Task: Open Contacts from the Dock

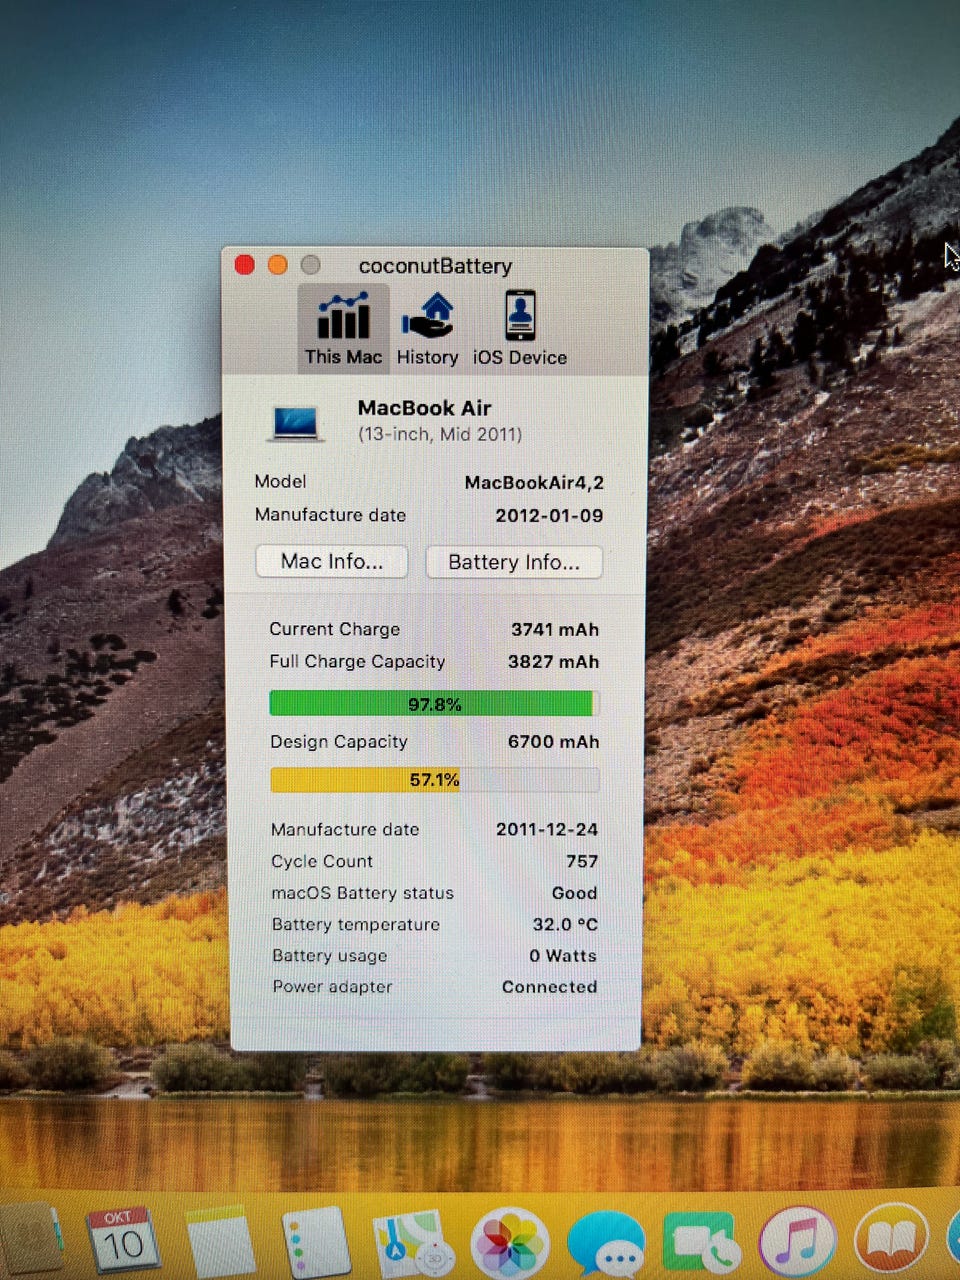Action: 30,1240
